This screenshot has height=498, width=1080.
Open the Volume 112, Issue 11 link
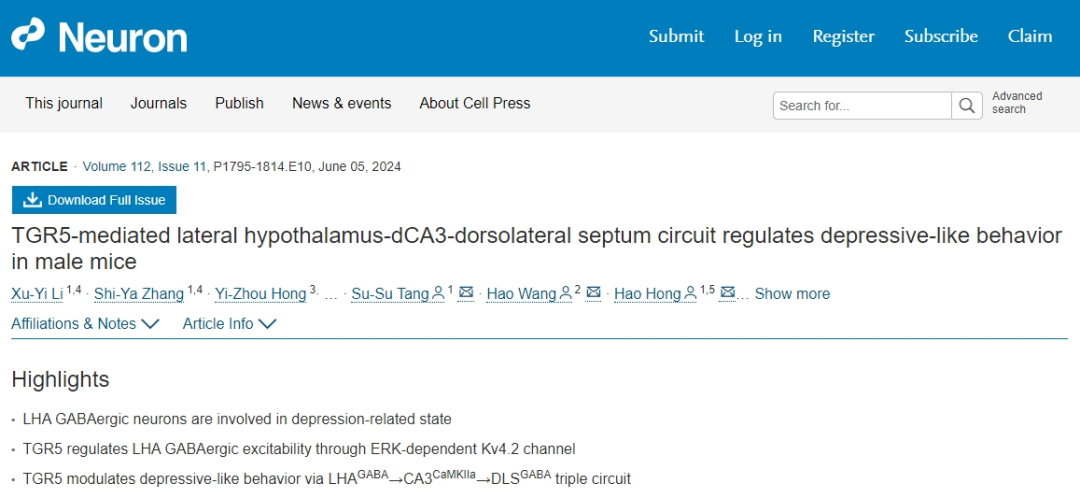145,167
